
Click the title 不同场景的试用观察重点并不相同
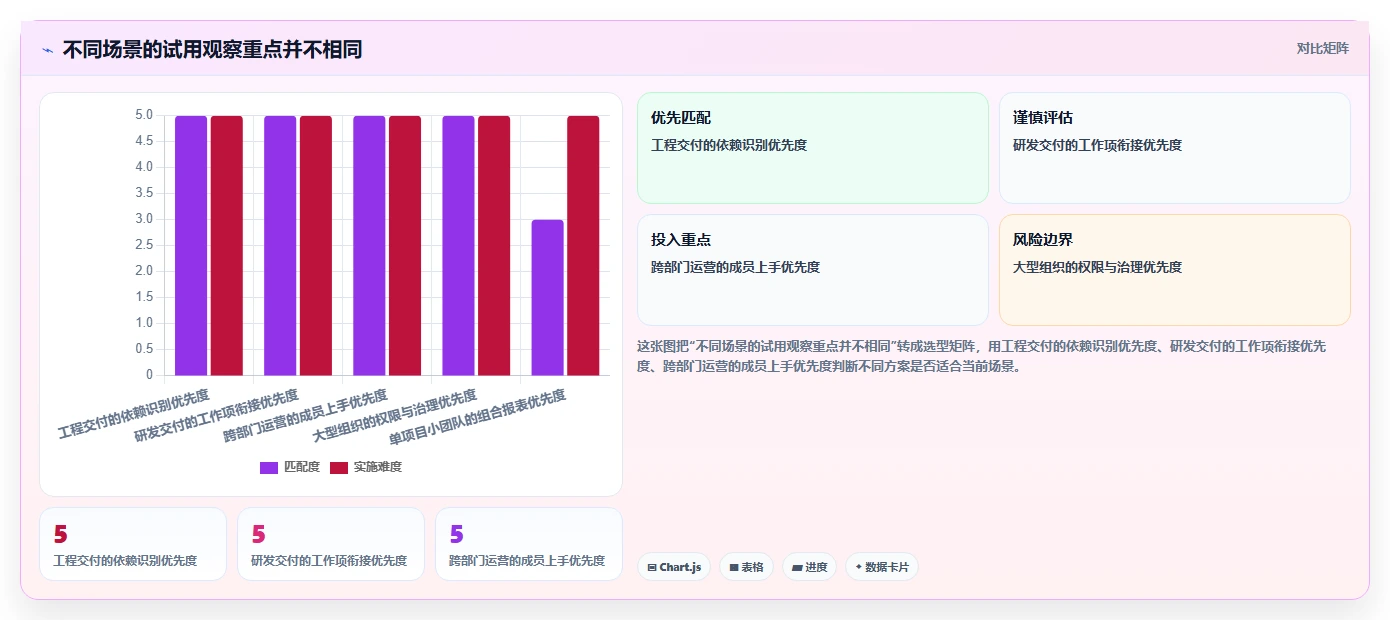click(212, 49)
